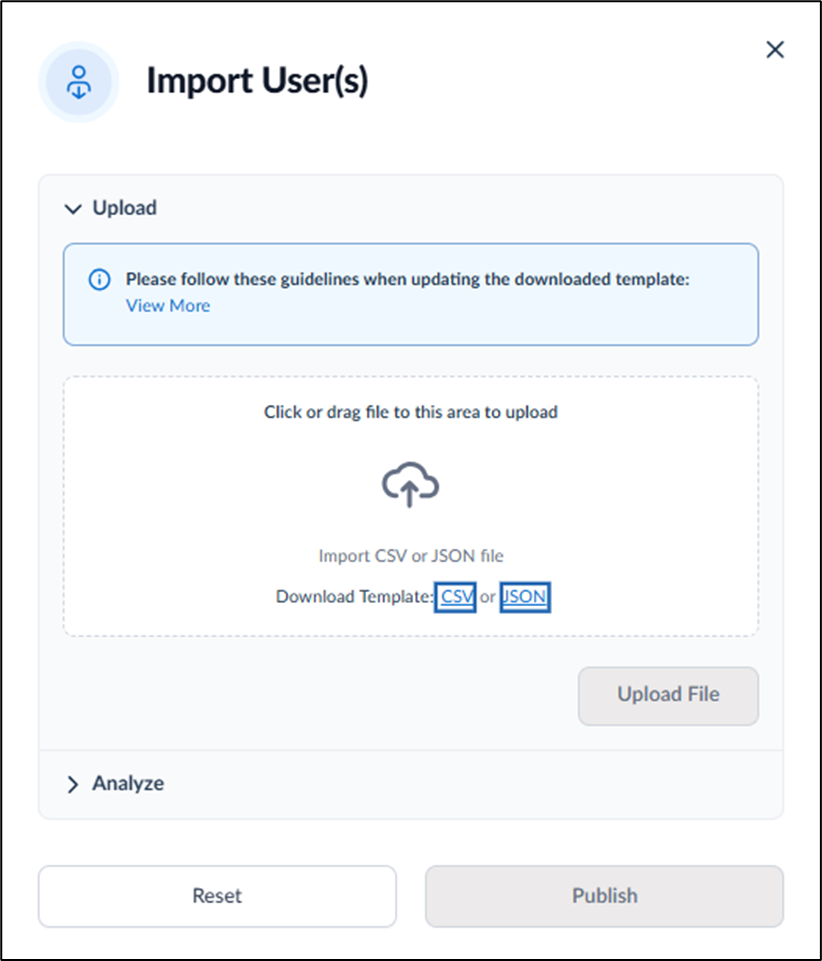Open the View More guidelines link

click(x=168, y=305)
